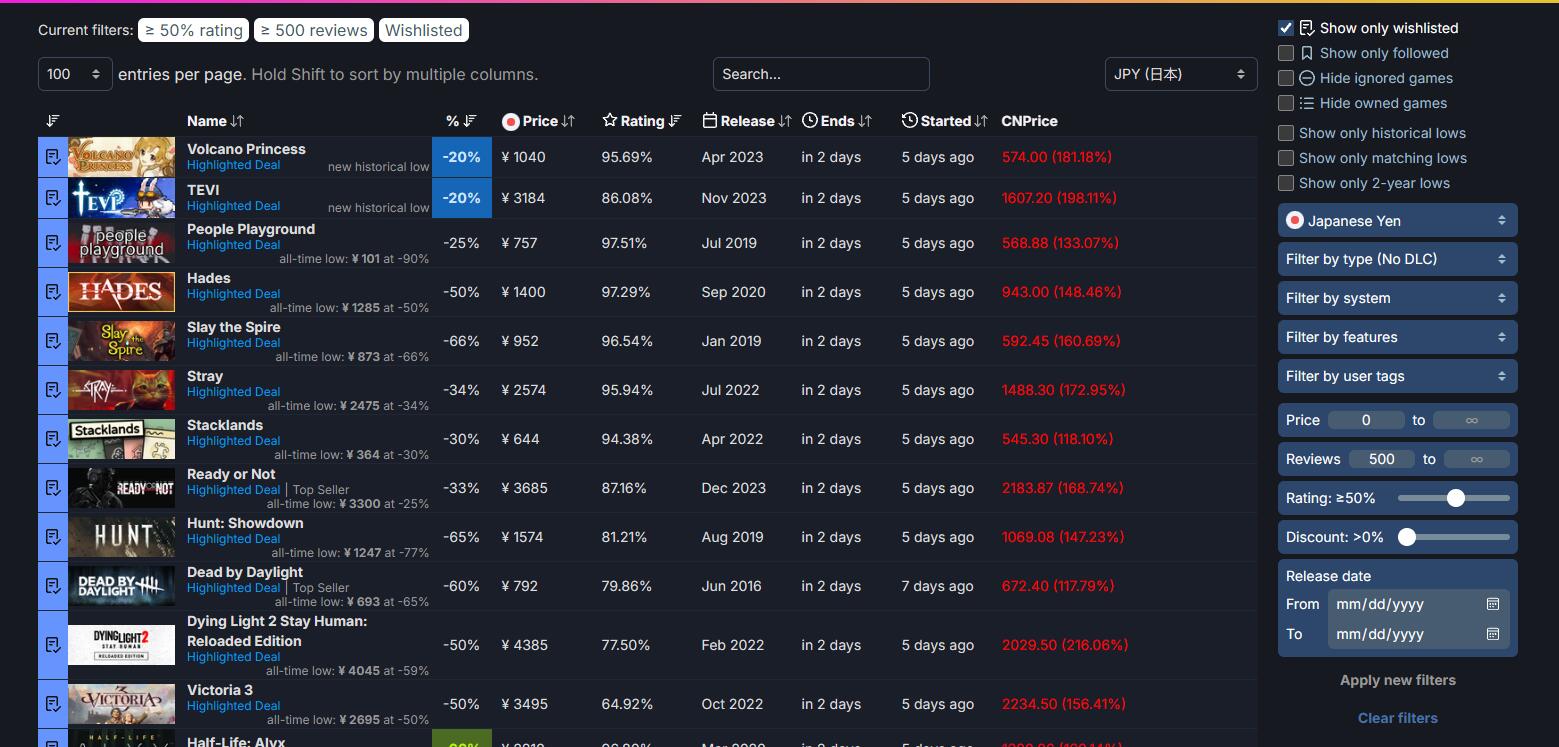The width and height of the screenshot is (1559, 747).
Task: Click the ≥ 500 reviews filter tag
Action: (314, 30)
